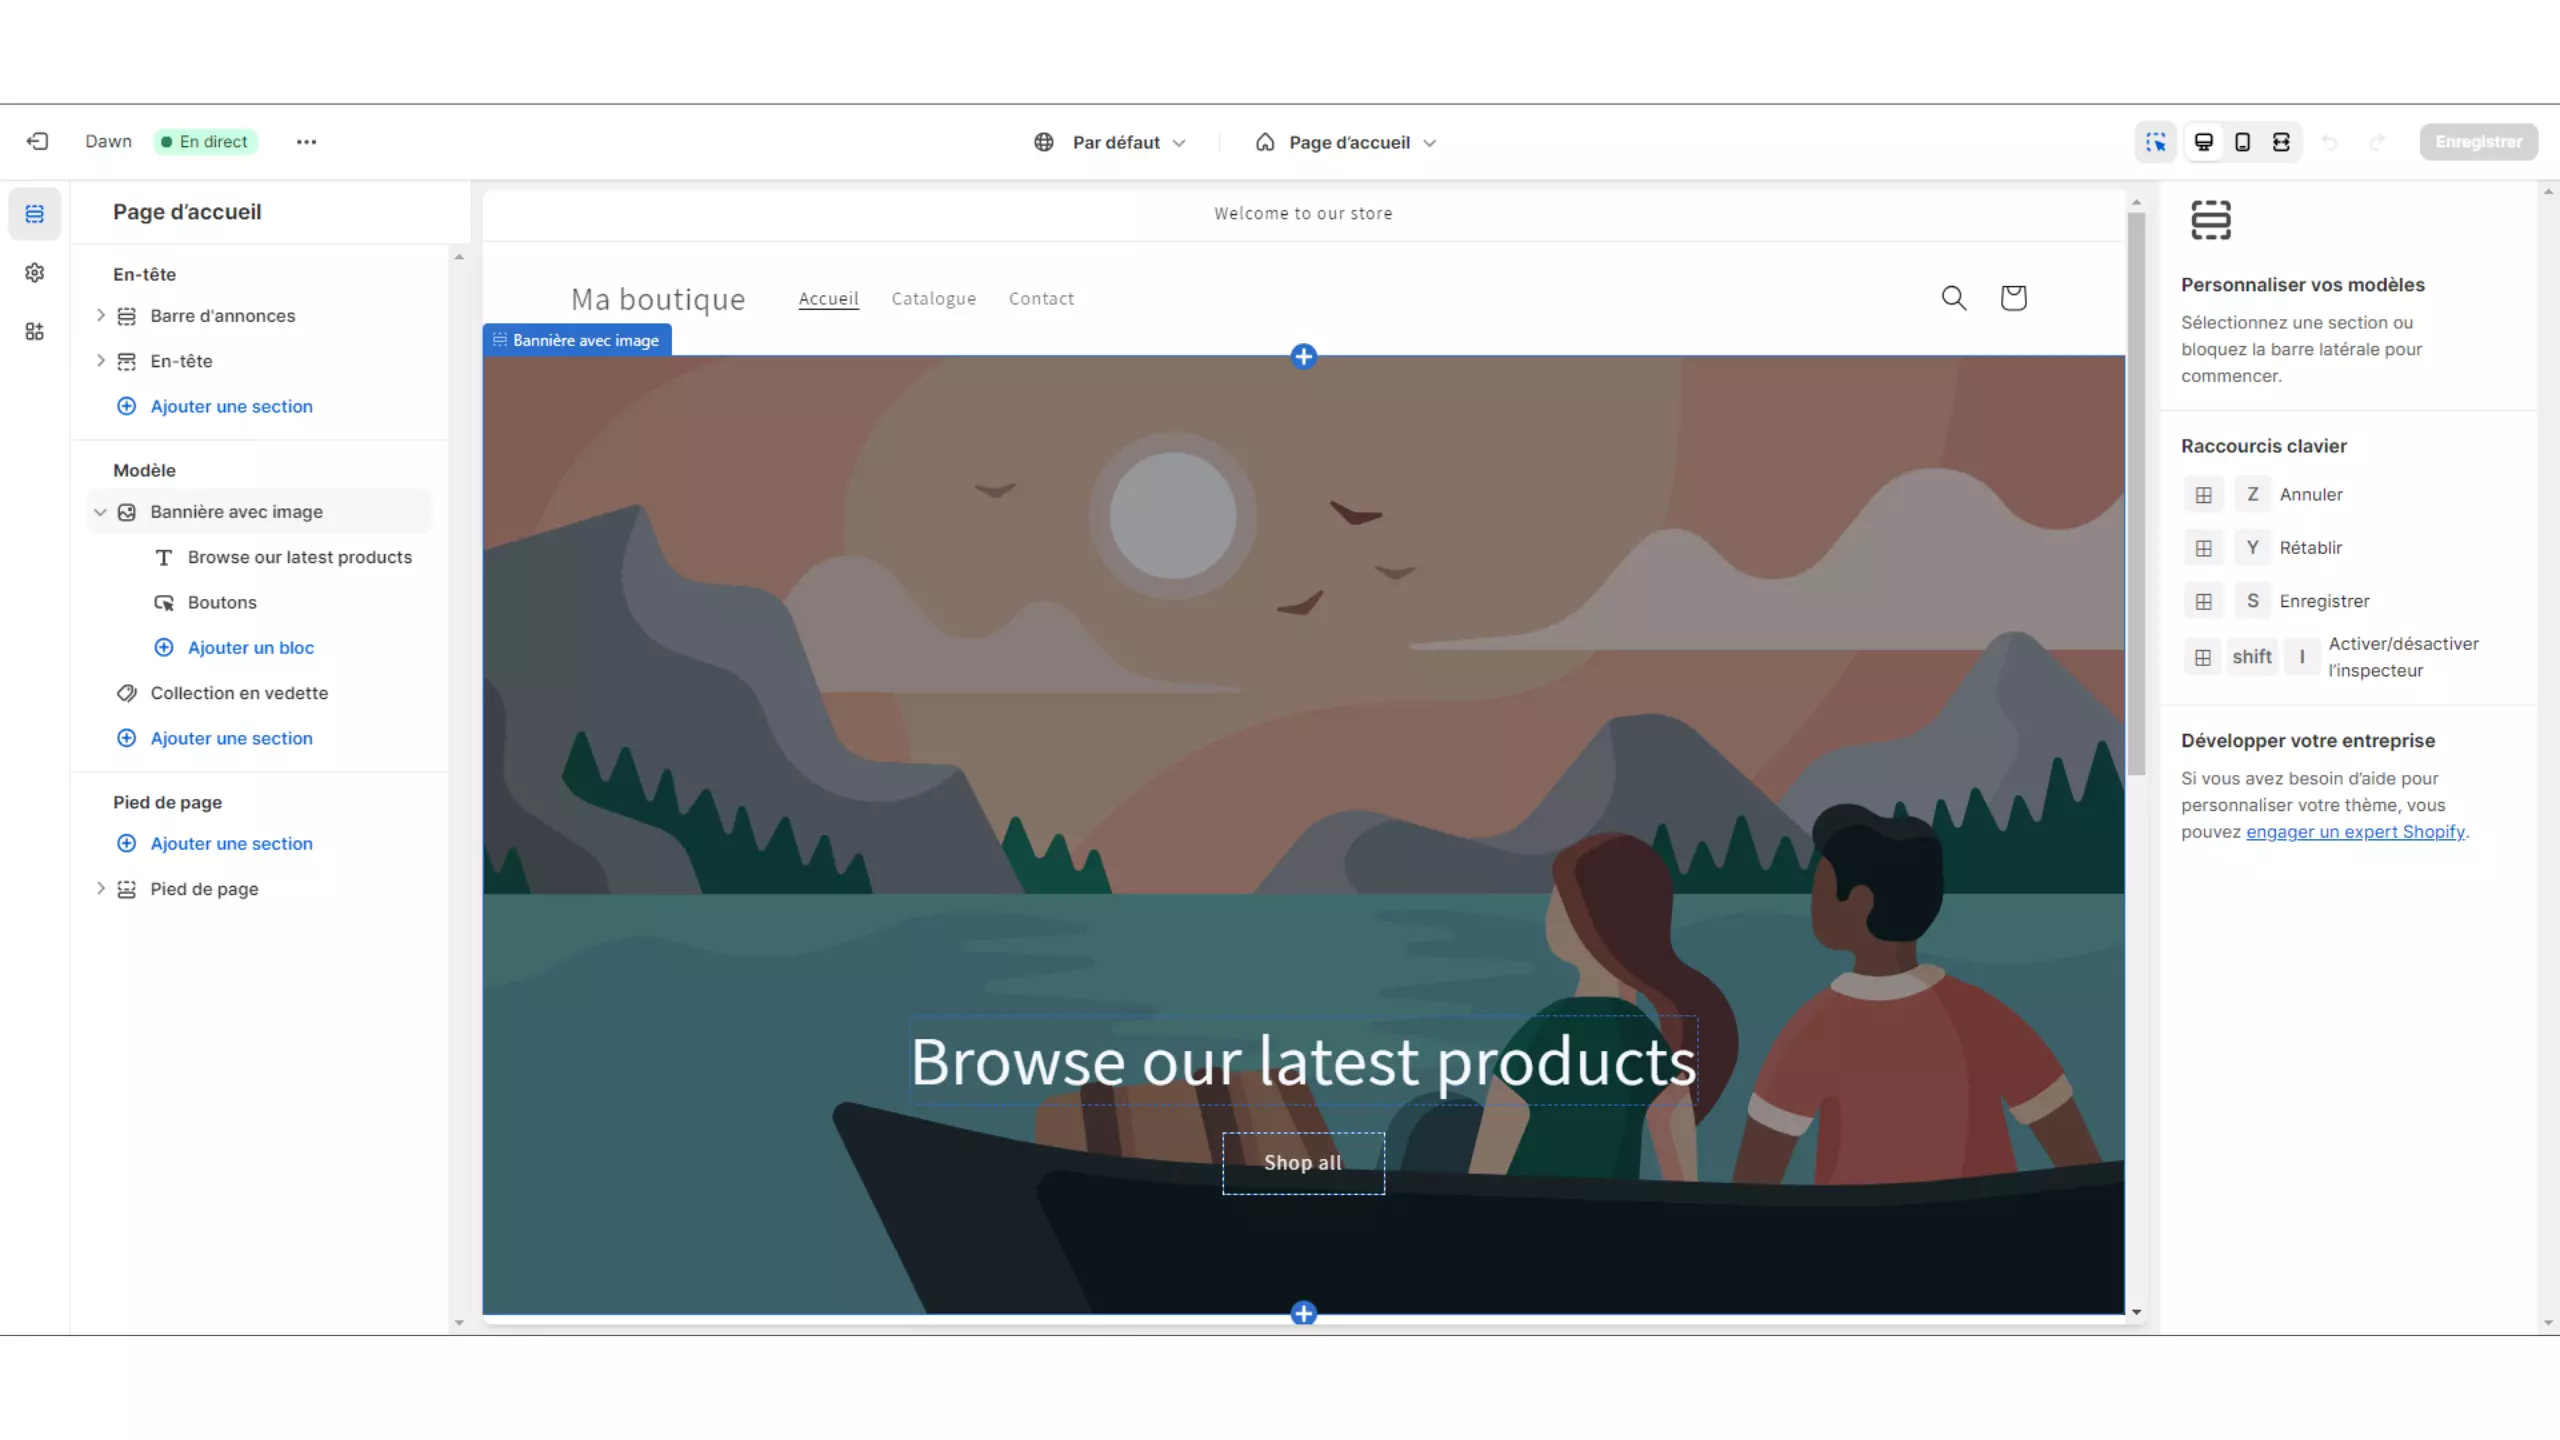Viewport: 2560px width, 1440px height.
Task: Click the text block T icon
Action: [x=164, y=557]
